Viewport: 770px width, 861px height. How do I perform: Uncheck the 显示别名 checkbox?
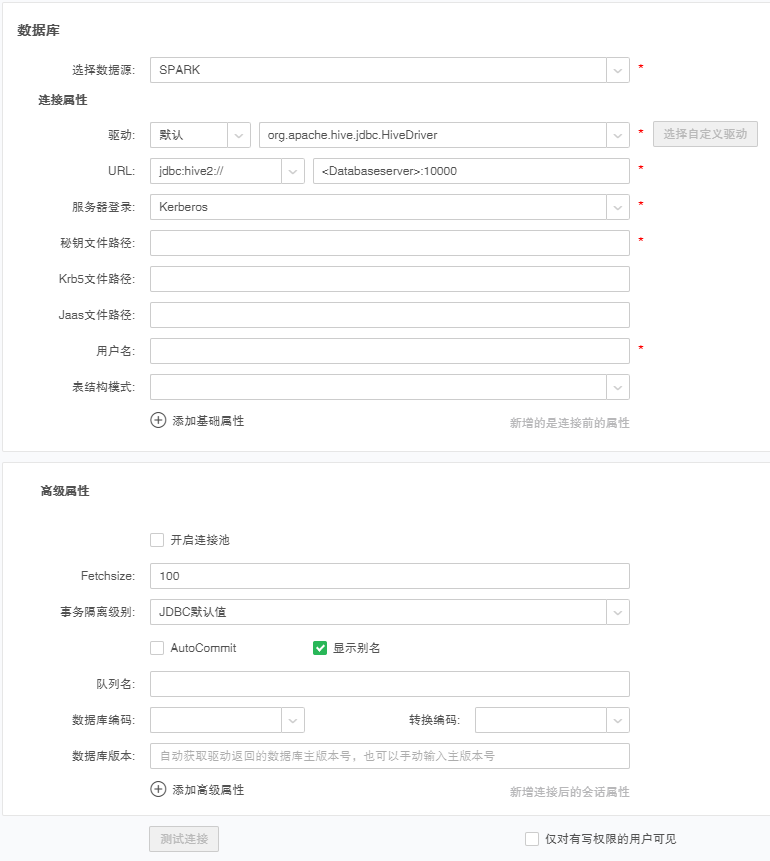(320, 648)
